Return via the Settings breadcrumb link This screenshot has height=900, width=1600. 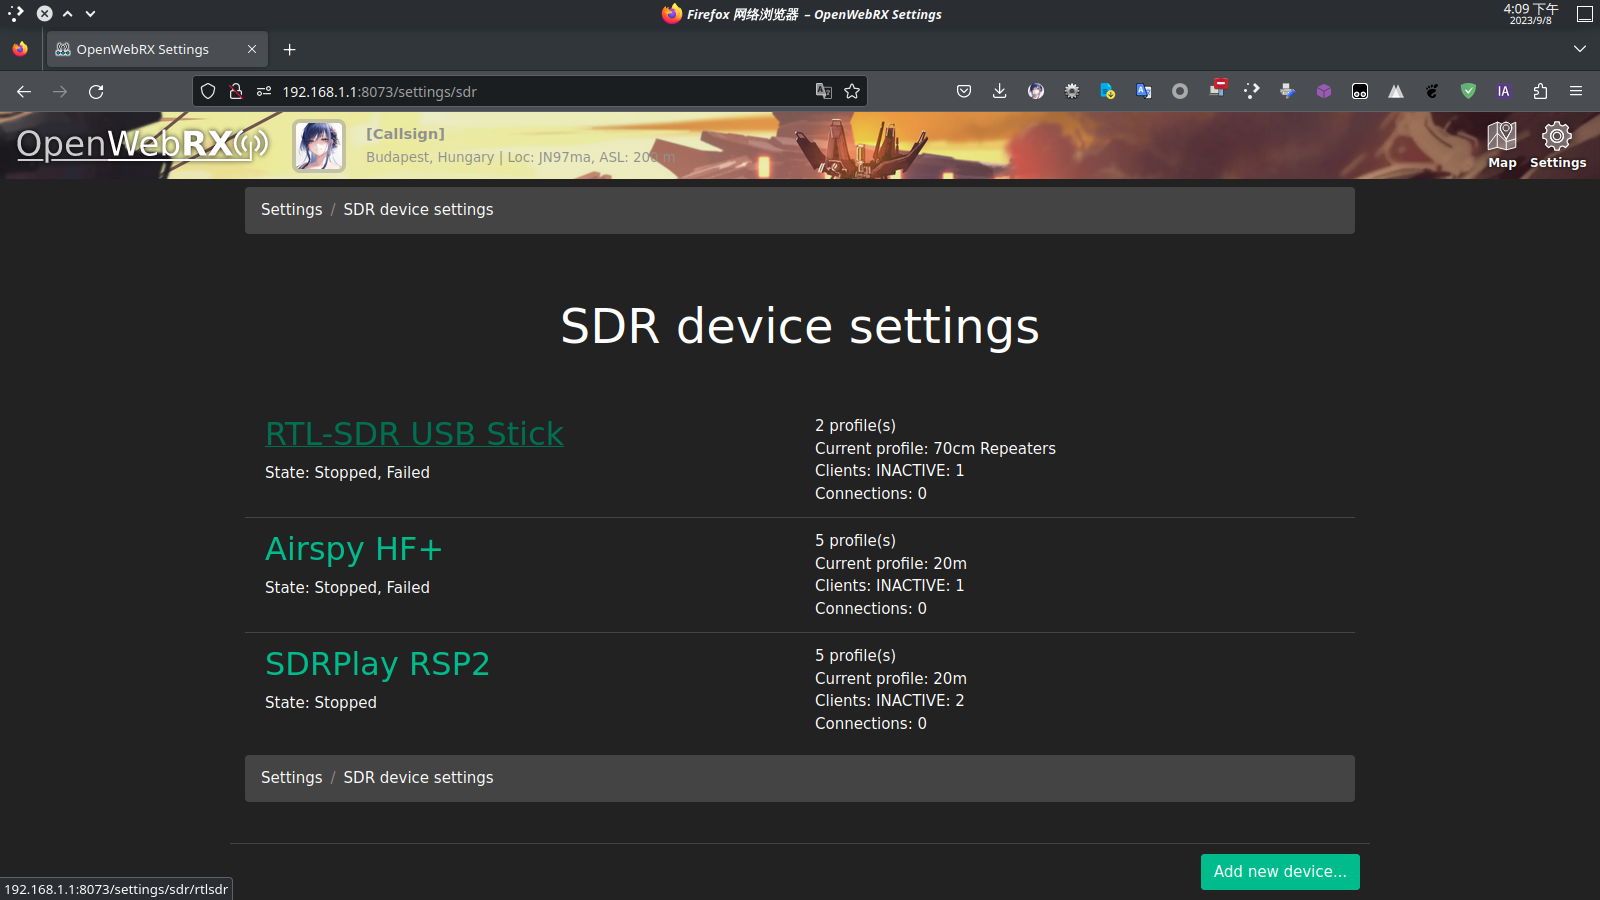pyautogui.click(x=291, y=209)
